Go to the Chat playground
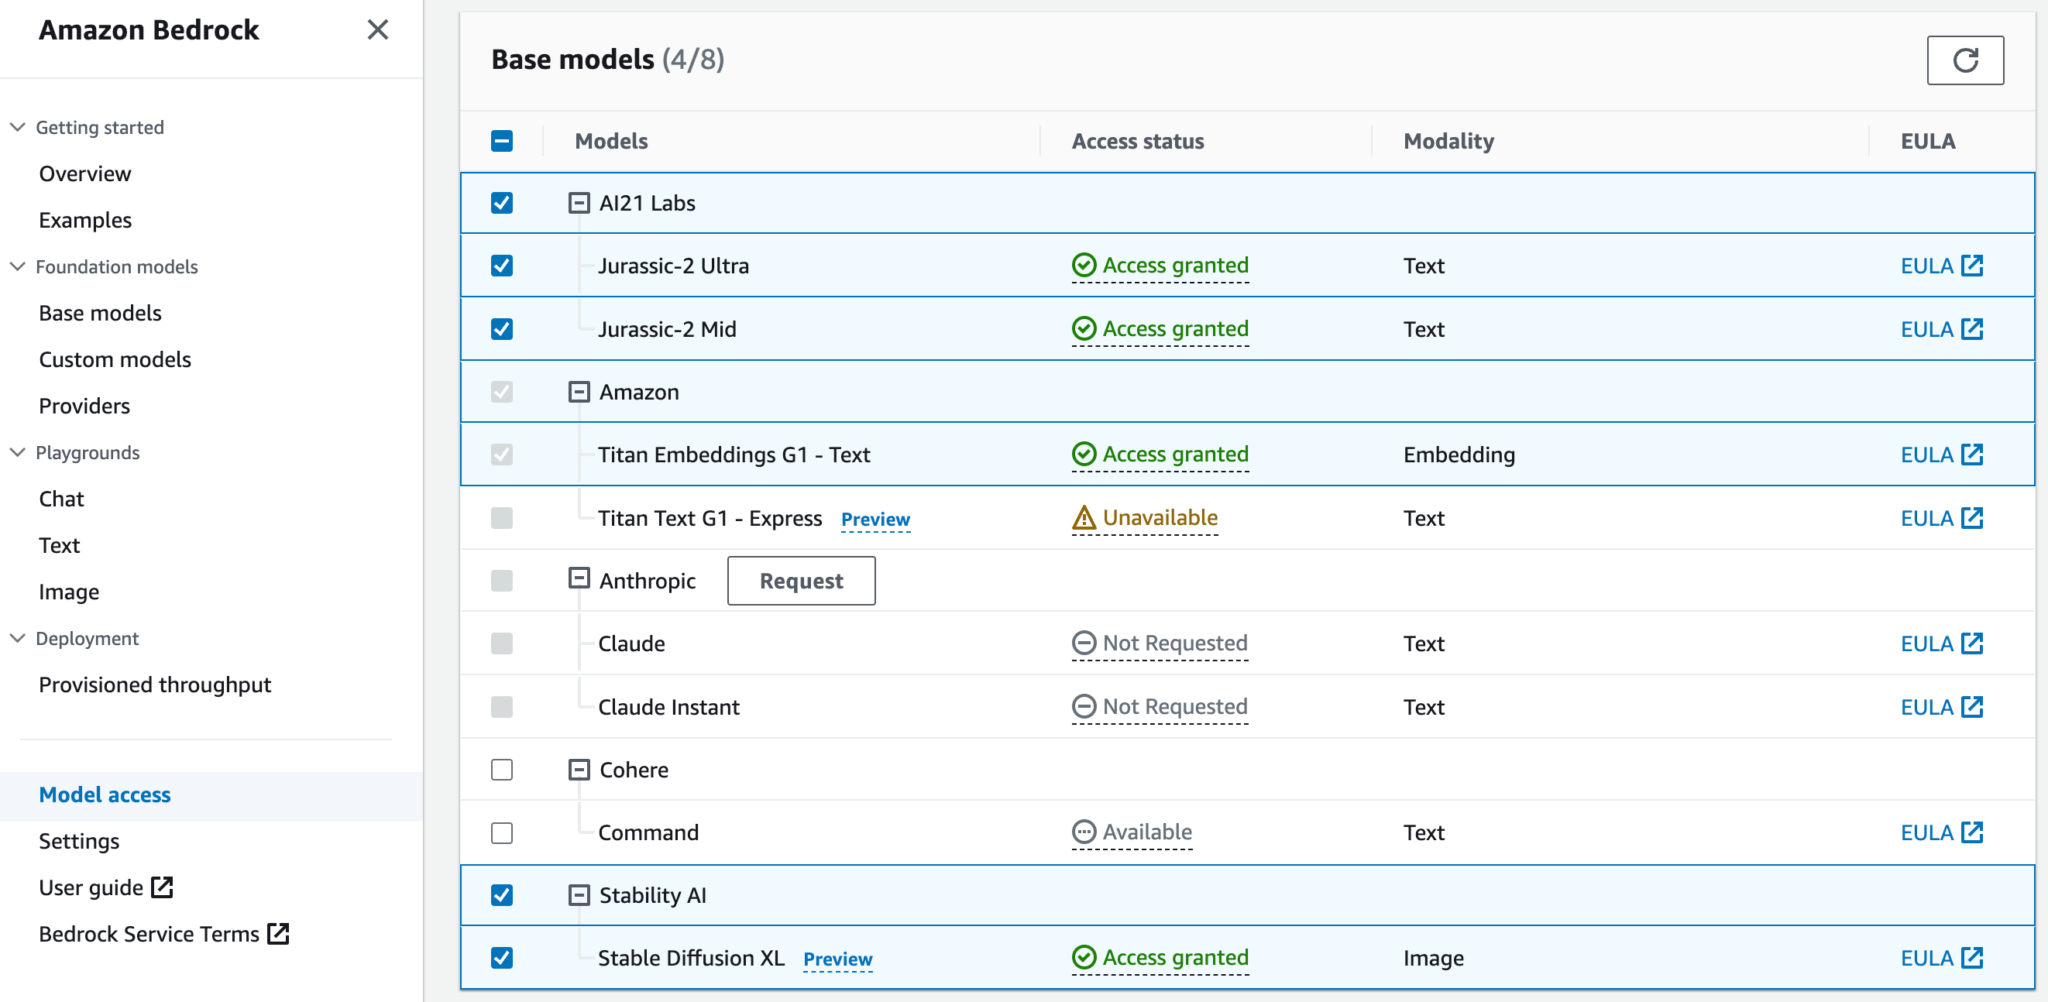The width and height of the screenshot is (2048, 1002). [x=61, y=499]
